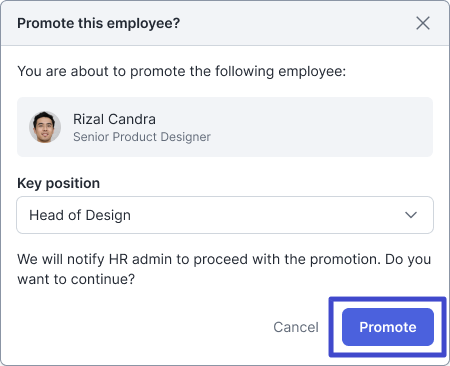Click the 'want to continue?' question text
This screenshot has width=450, height=366.
click(76, 279)
